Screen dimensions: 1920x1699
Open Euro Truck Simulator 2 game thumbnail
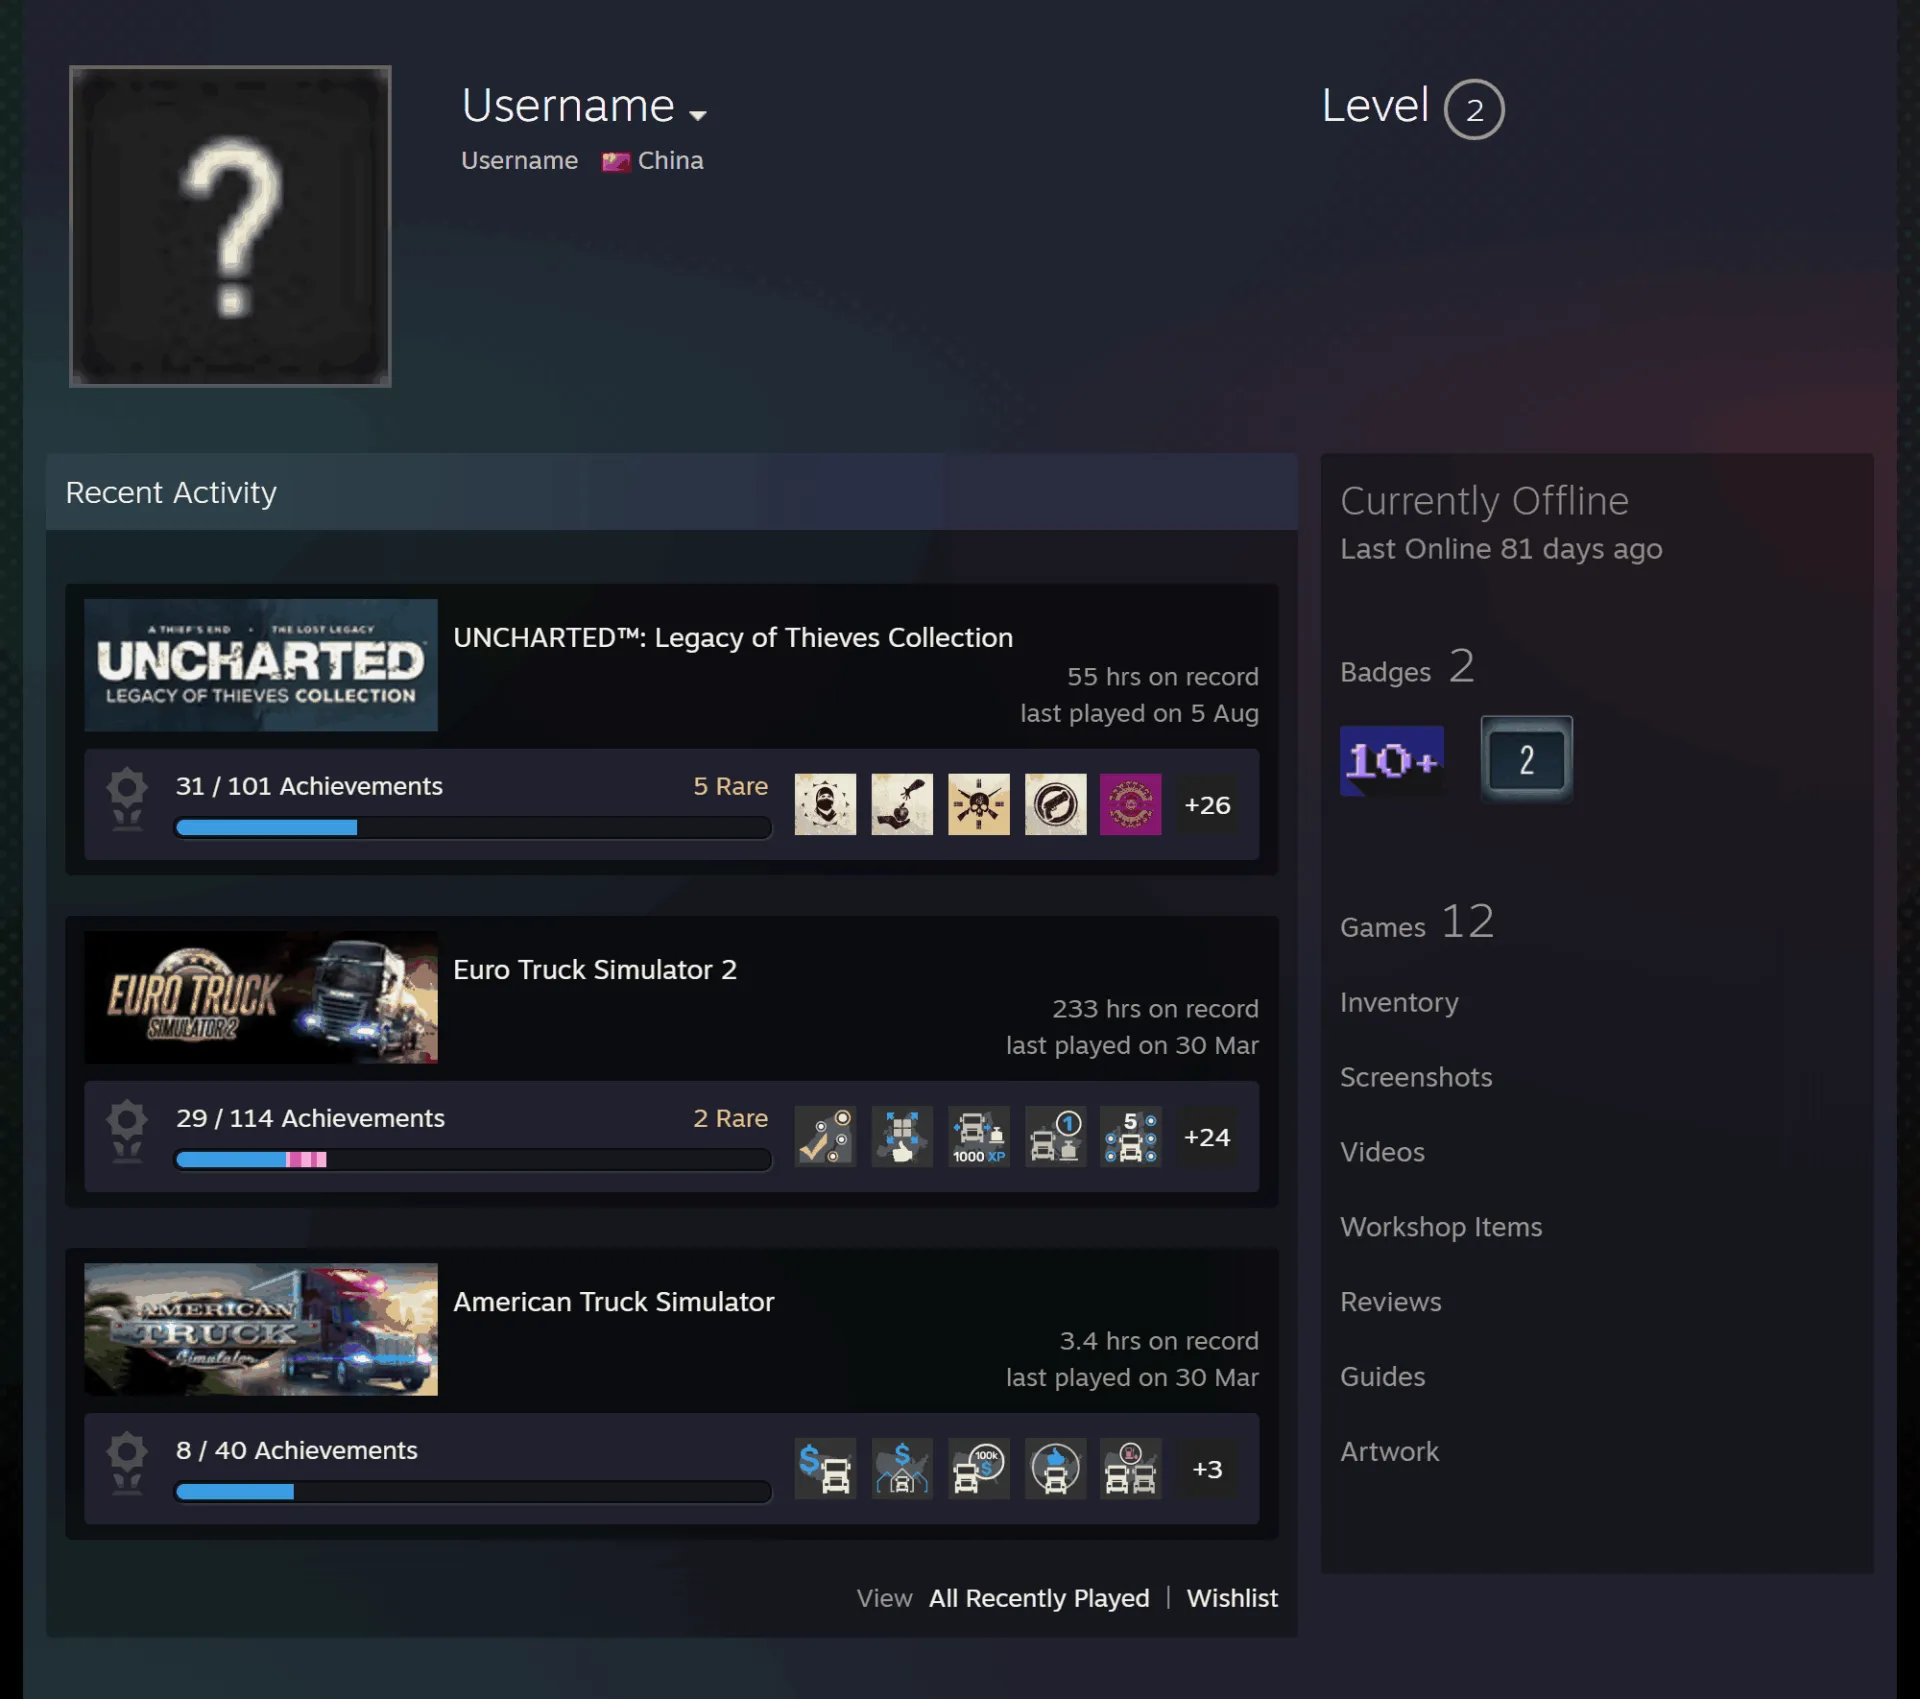(x=261, y=997)
